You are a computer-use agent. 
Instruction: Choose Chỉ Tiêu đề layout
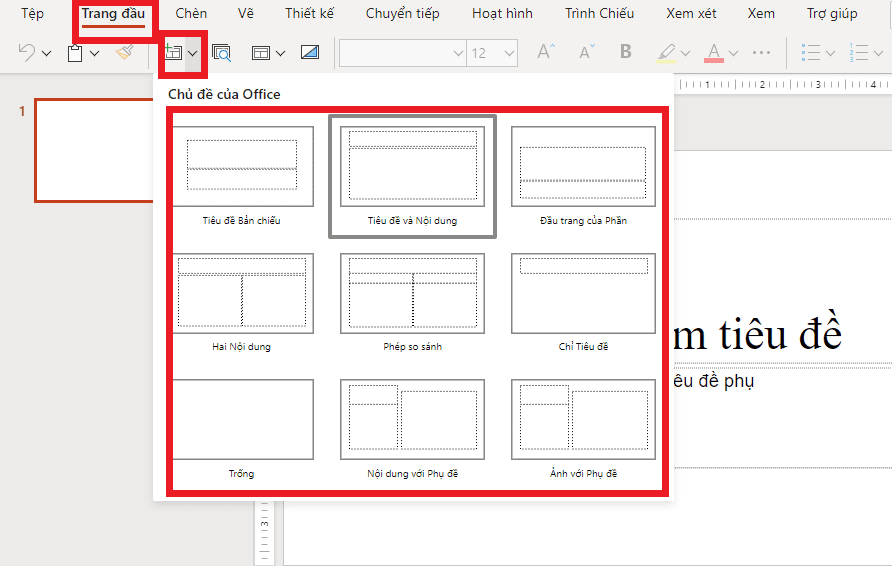pyautogui.click(x=583, y=303)
